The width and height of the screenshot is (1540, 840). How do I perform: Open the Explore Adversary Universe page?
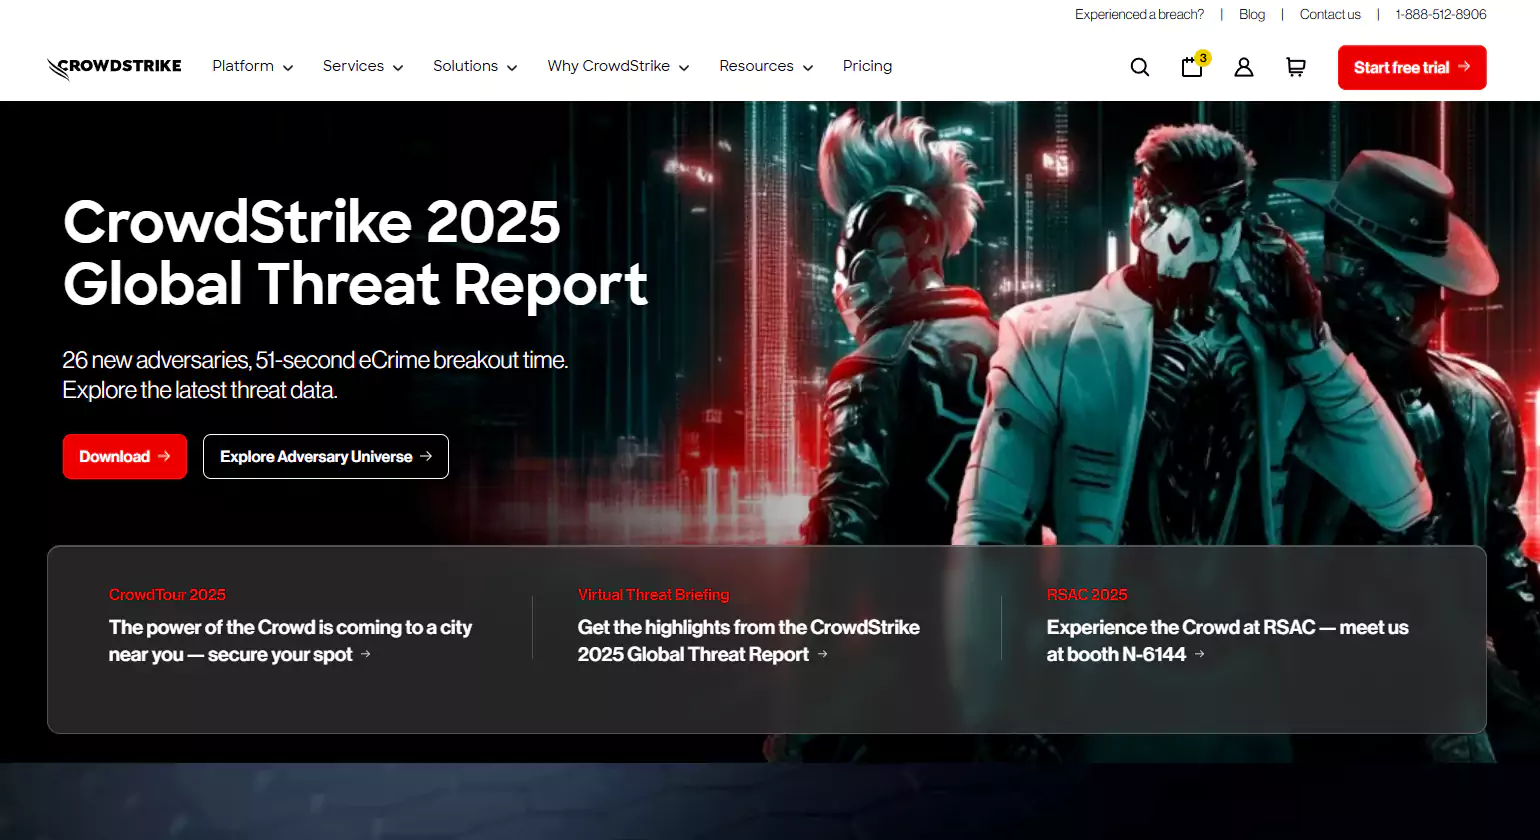325,456
